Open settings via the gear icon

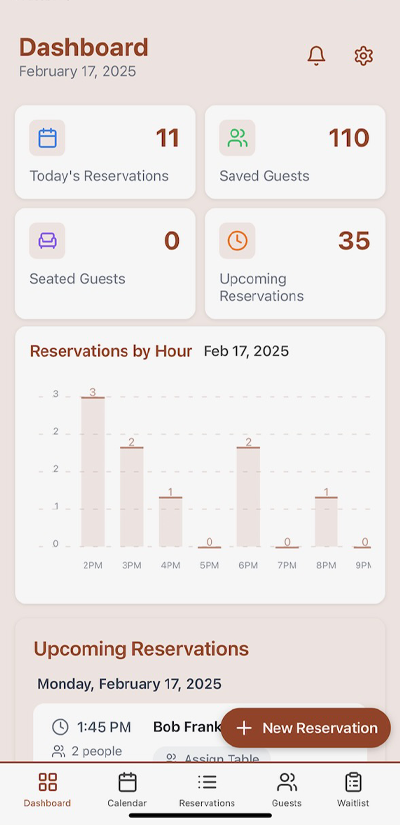[x=364, y=56]
